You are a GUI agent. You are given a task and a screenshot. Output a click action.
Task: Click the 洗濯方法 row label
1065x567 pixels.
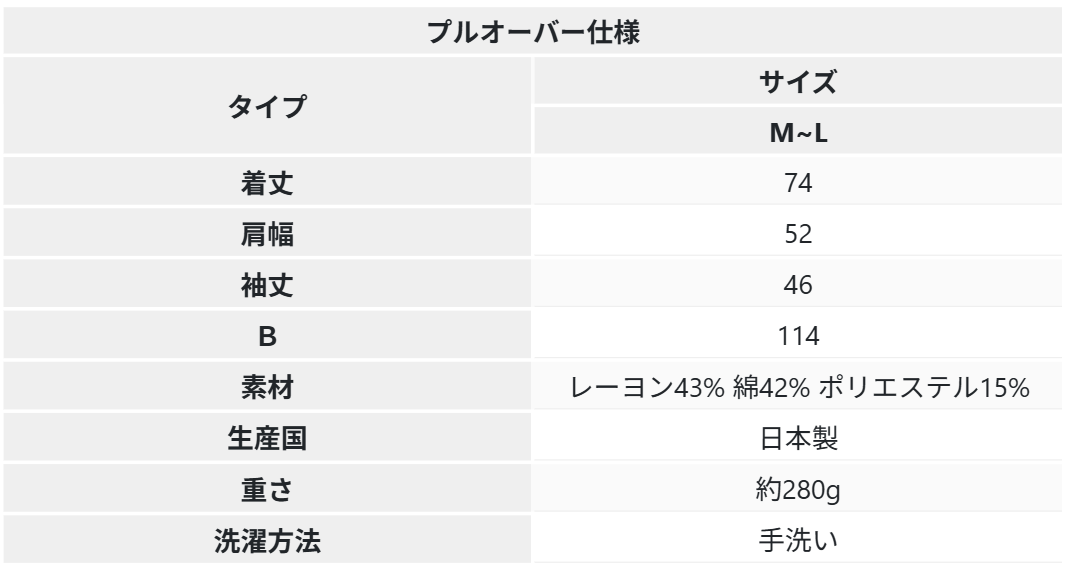point(267,541)
